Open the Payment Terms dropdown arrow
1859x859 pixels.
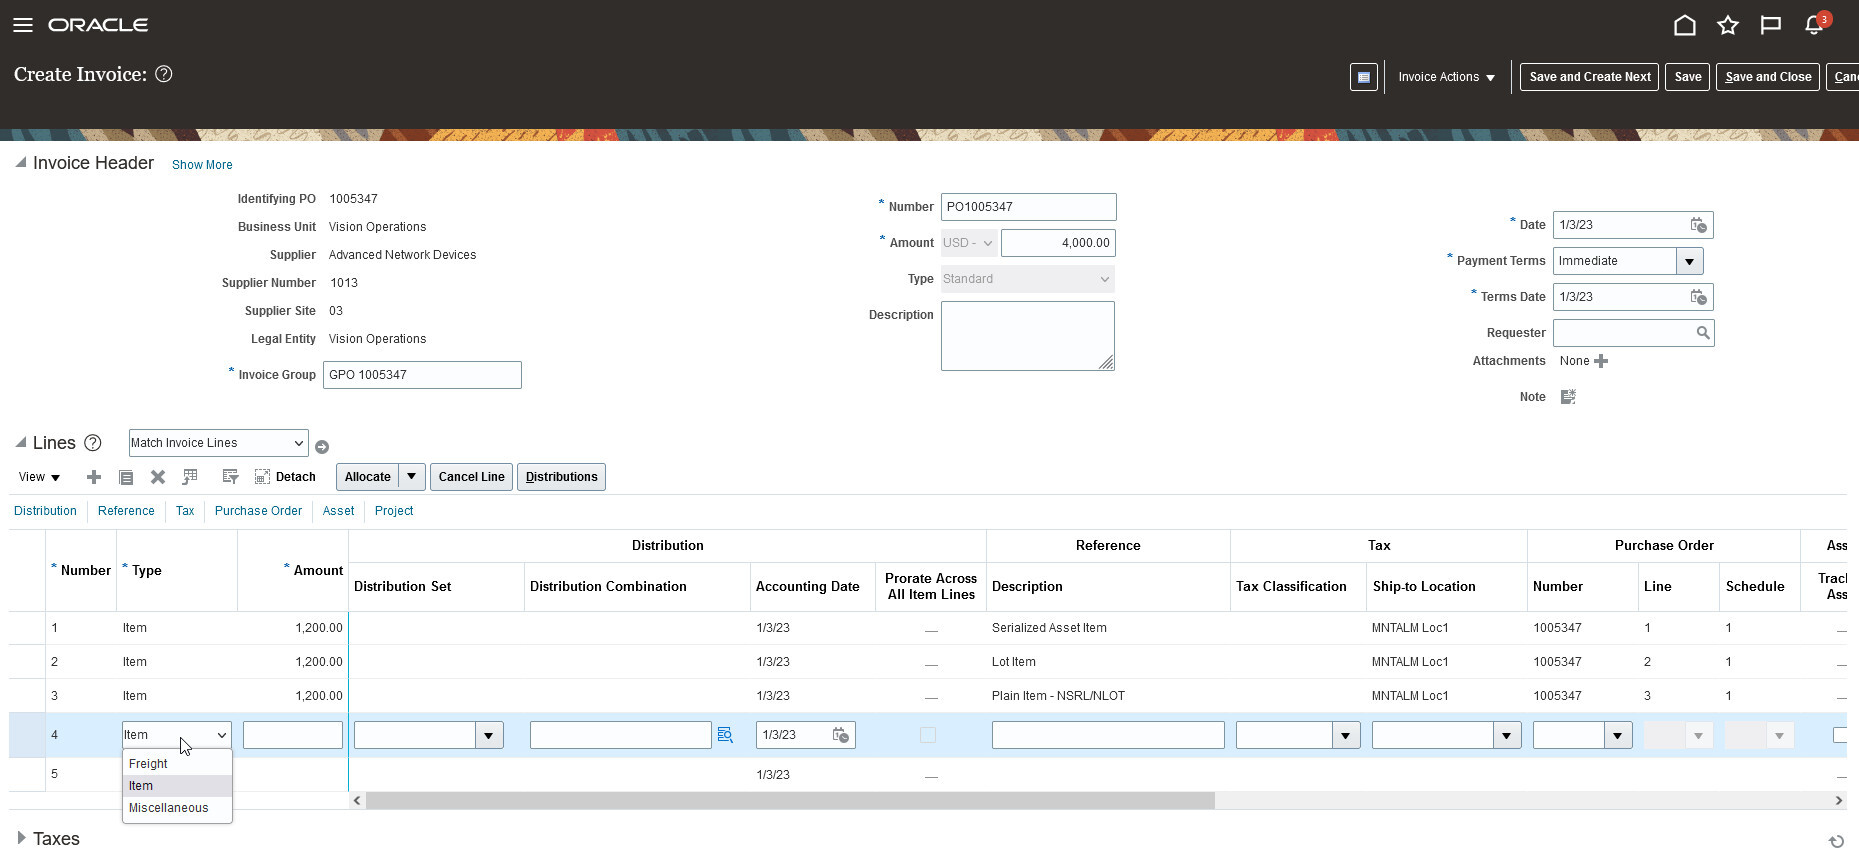(1690, 261)
